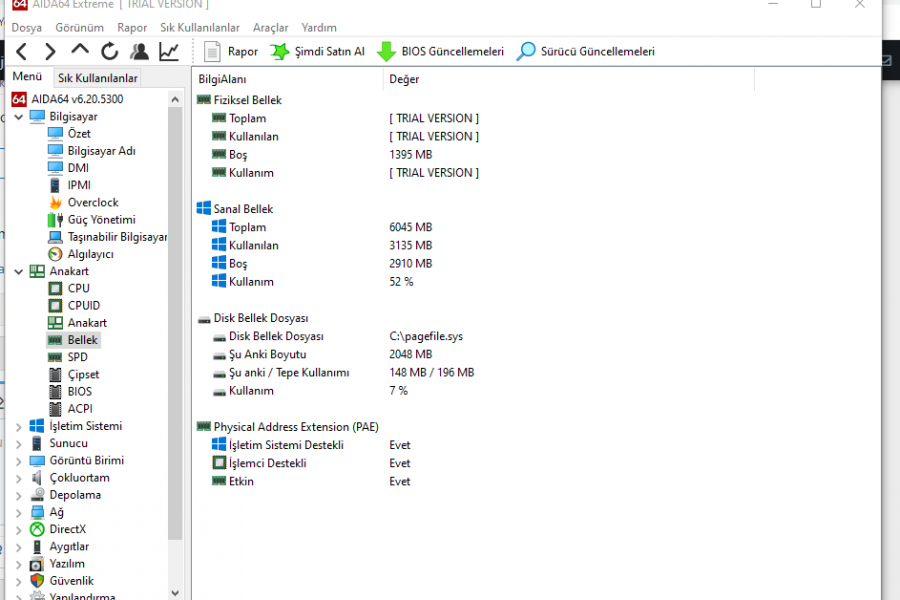
Task: Click the tree vertical scrollbar thumb
Action: pyautogui.click(x=175, y=323)
